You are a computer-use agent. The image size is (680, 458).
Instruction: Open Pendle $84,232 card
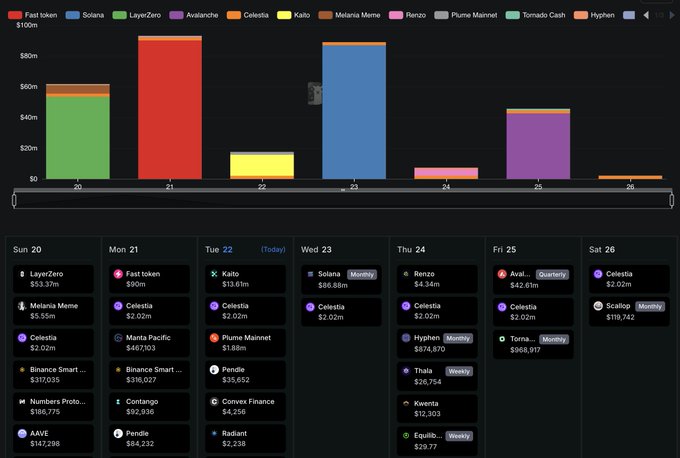pos(149,438)
